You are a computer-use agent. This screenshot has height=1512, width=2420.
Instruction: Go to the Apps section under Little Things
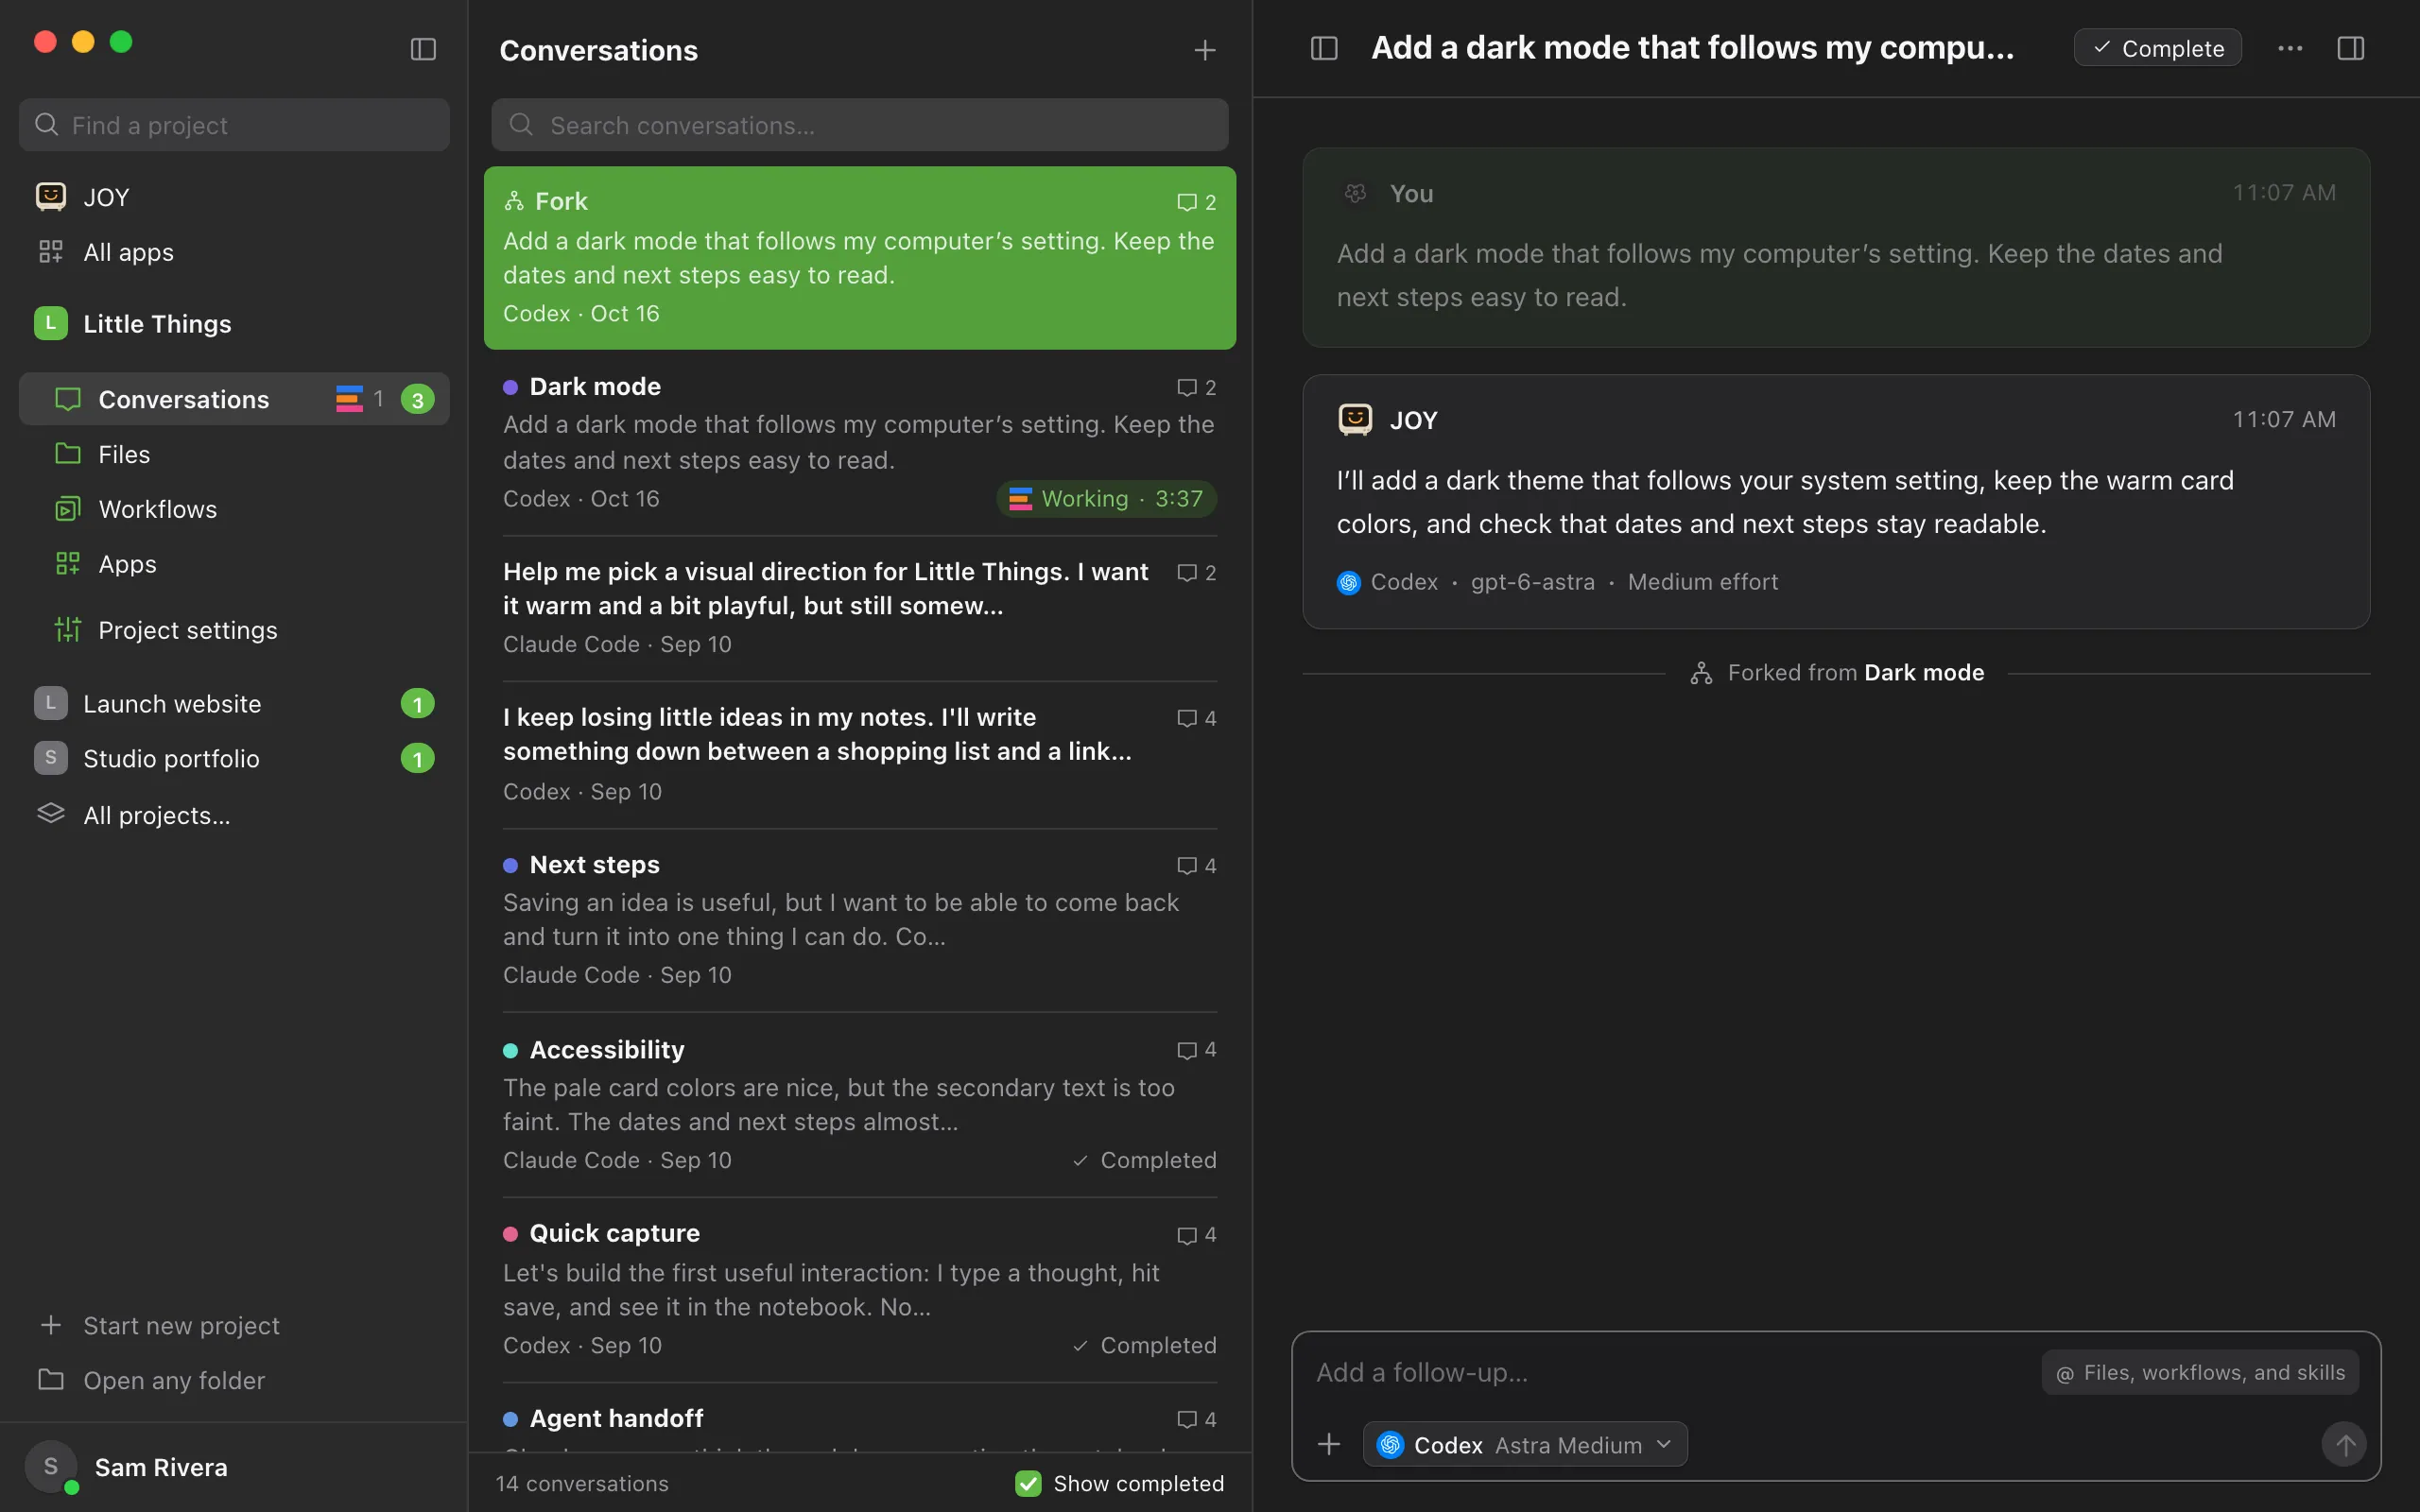234,564
